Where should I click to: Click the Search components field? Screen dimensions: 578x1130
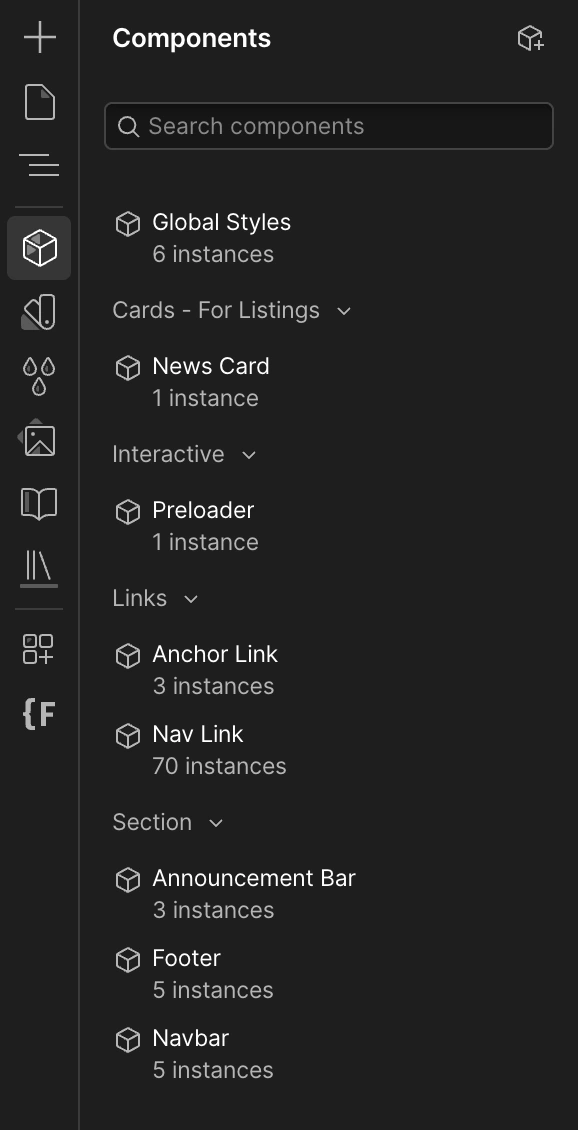(x=329, y=126)
